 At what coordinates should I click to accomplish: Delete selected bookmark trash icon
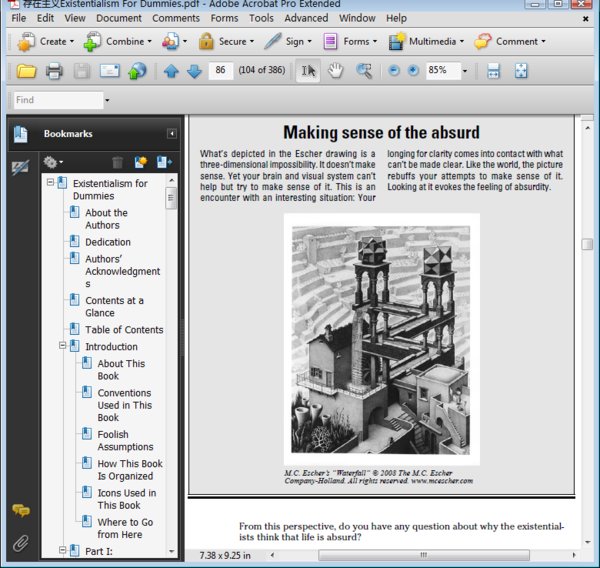pos(117,162)
